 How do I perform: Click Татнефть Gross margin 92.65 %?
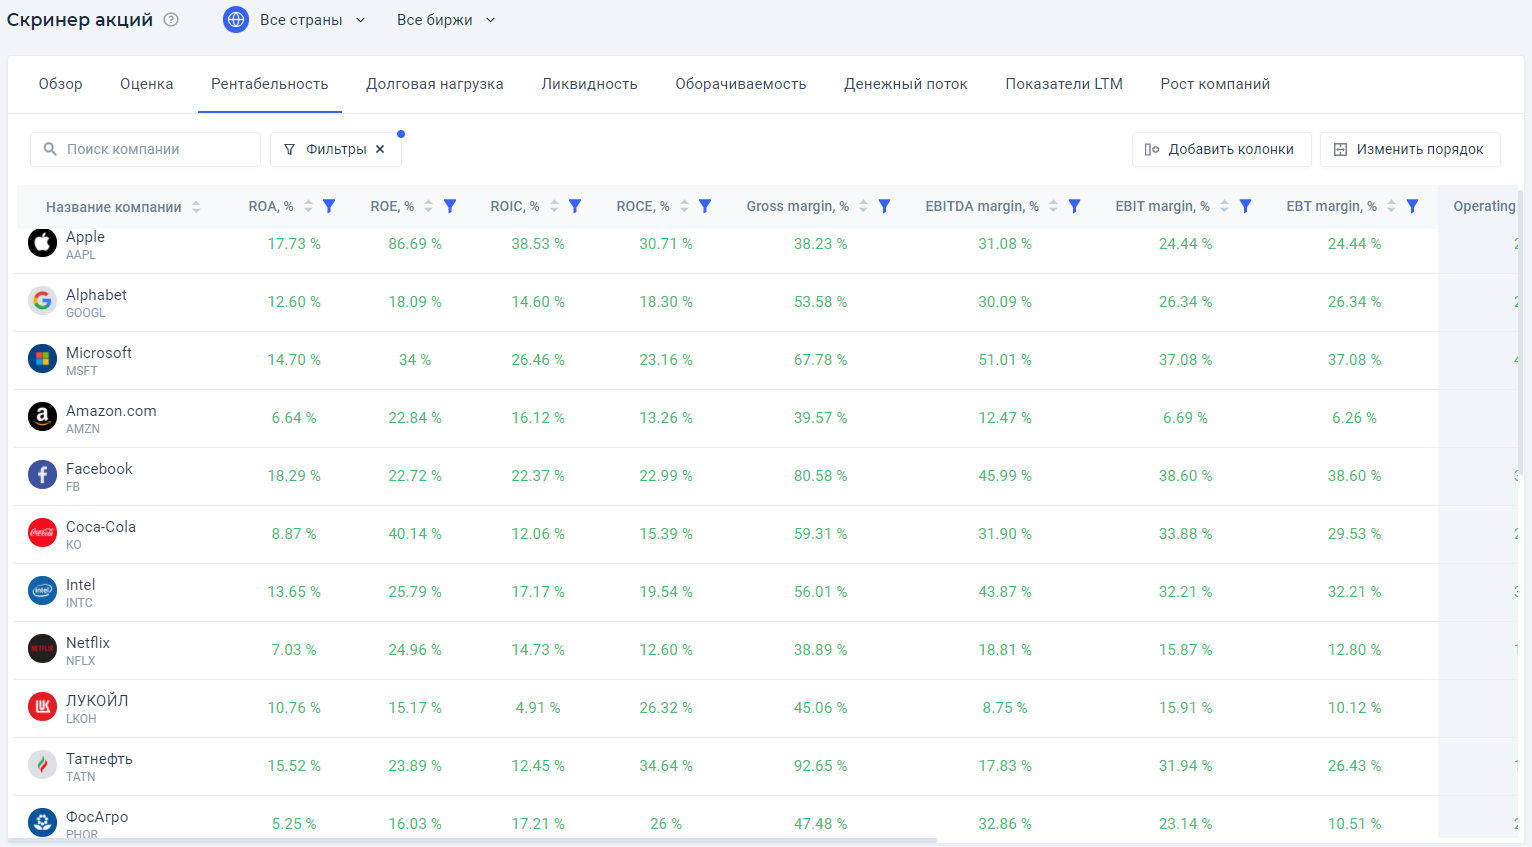(x=821, y=766)
